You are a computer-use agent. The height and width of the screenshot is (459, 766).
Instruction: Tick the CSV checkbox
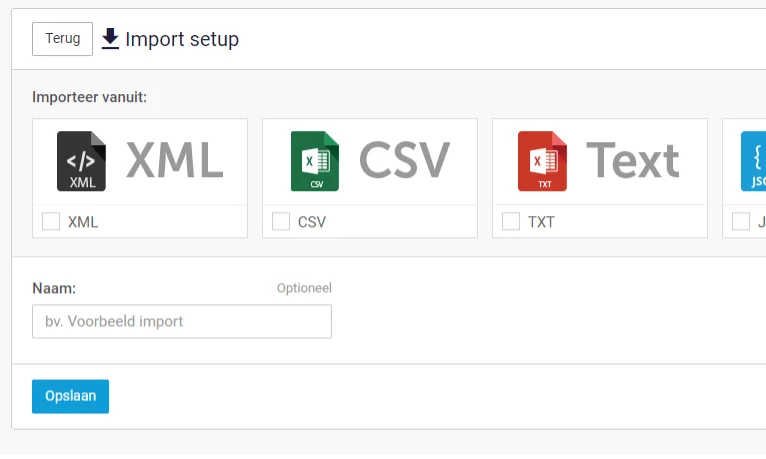click(281, 221)
